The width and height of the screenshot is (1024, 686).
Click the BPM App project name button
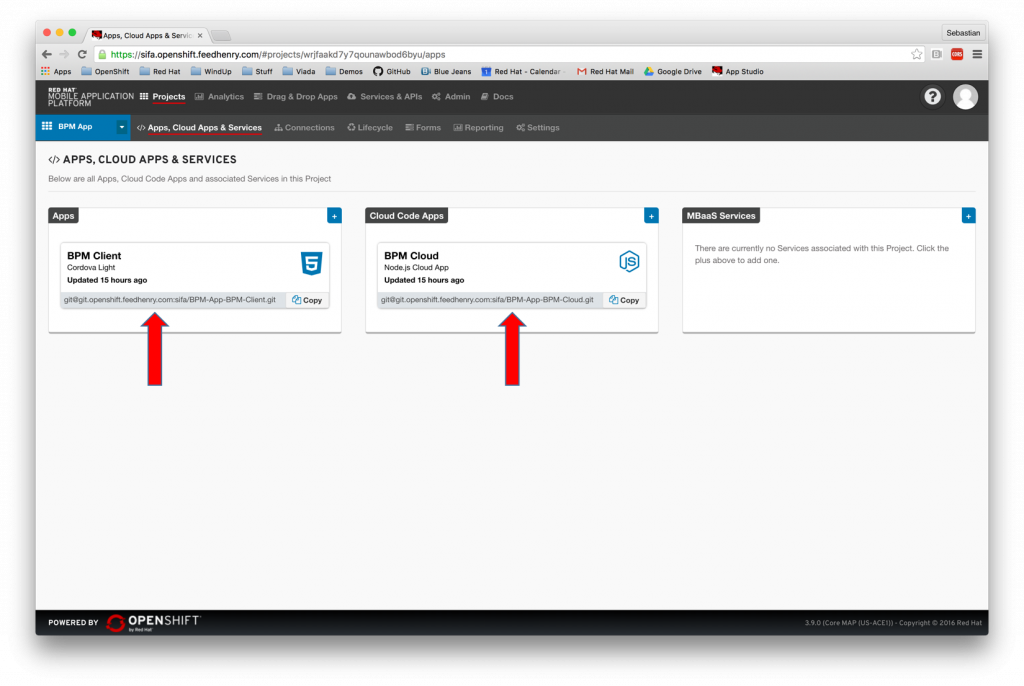pos(76,127)
